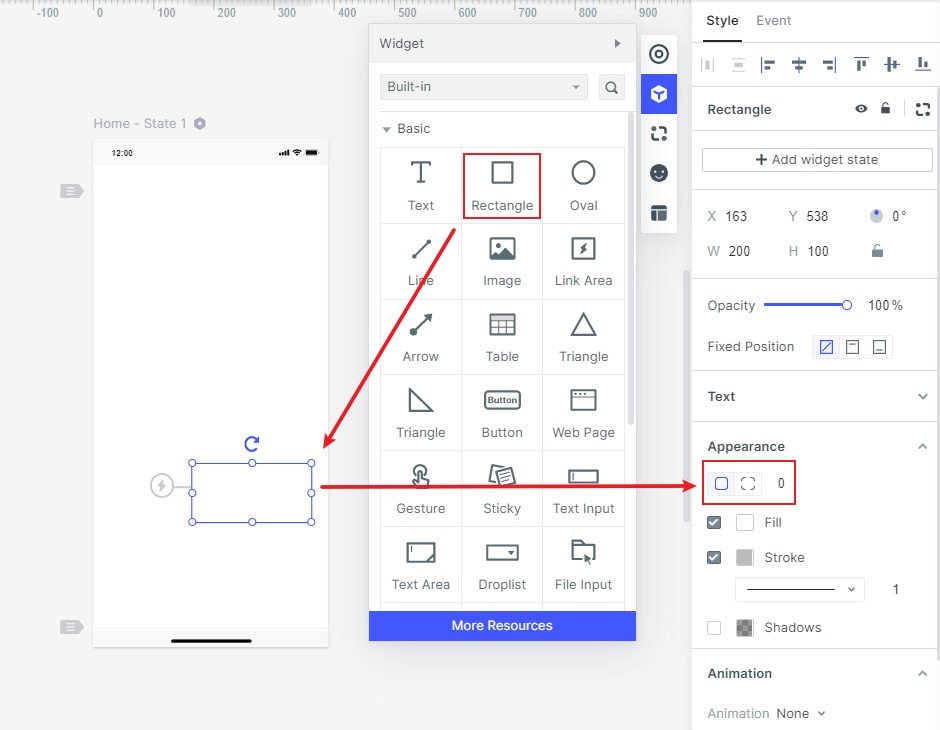The height and width of the screenshot is (730, 940).
Task: Open the component brackets panel in sidebar
Action: pos(659,134)
